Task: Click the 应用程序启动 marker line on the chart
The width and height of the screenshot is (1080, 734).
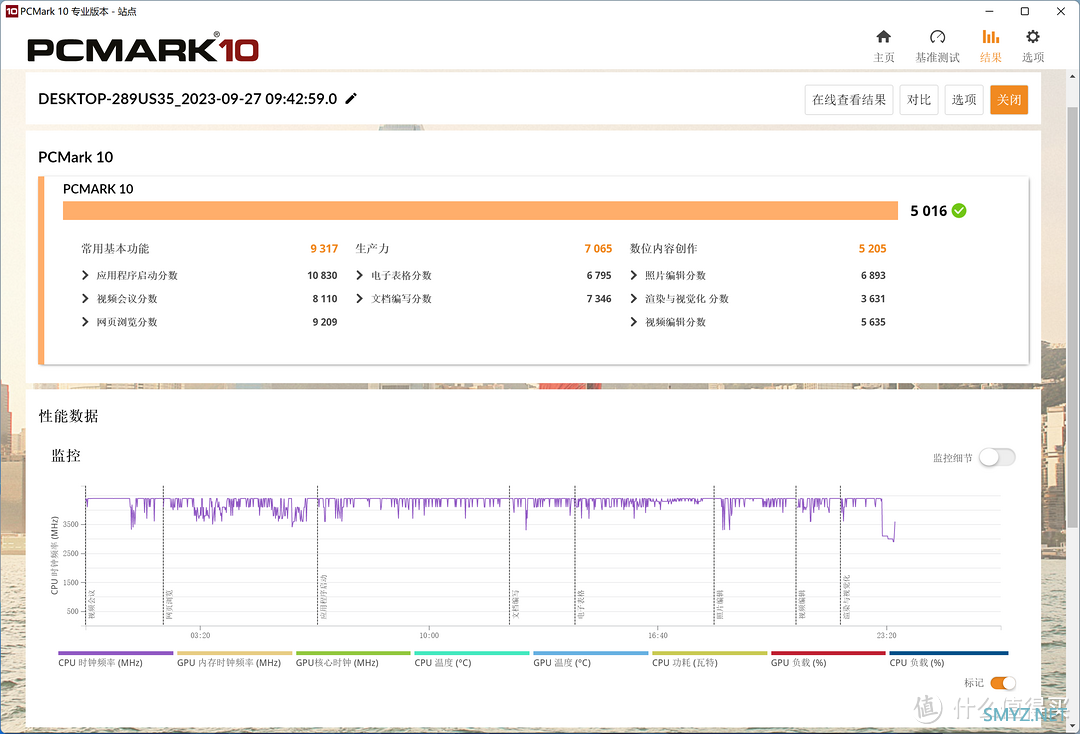Action: click(318, 555)
